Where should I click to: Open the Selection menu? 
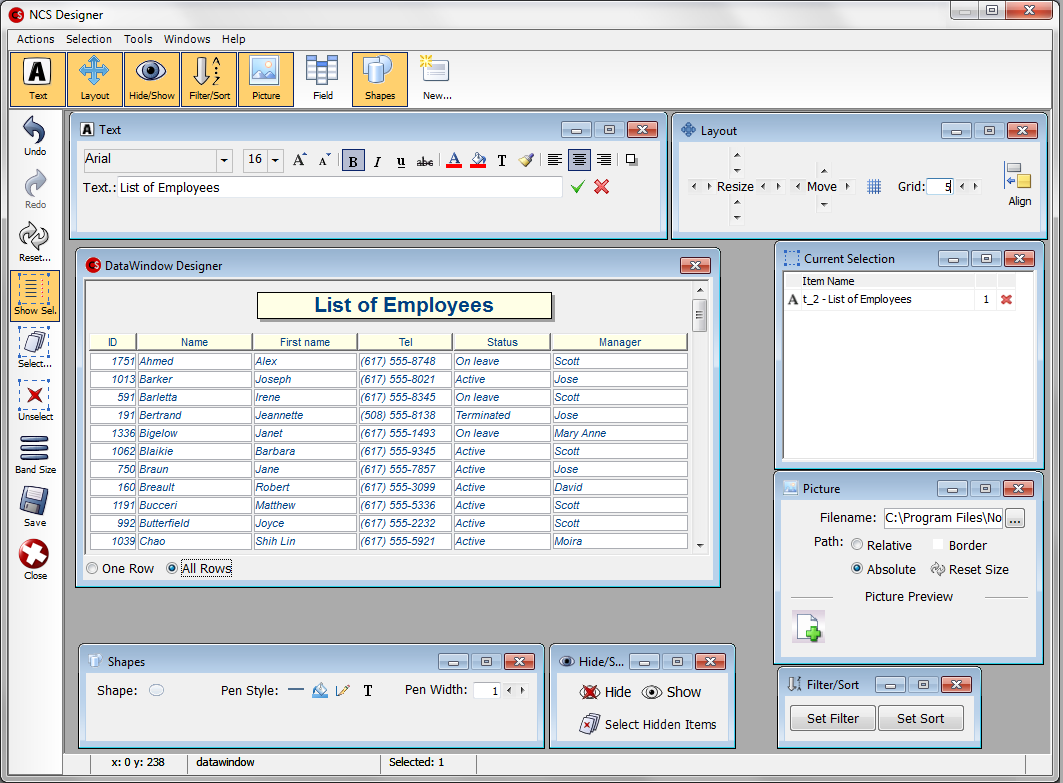[89, 39]
